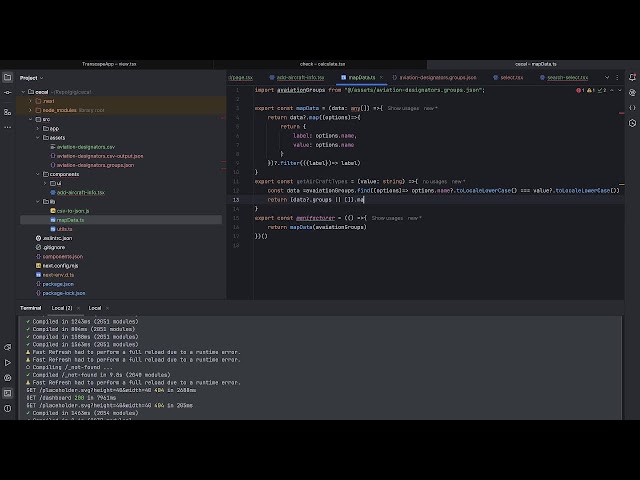Open editor tabs options kebab menu
Screen dimensions: 640x480
(x=617, y=77)
